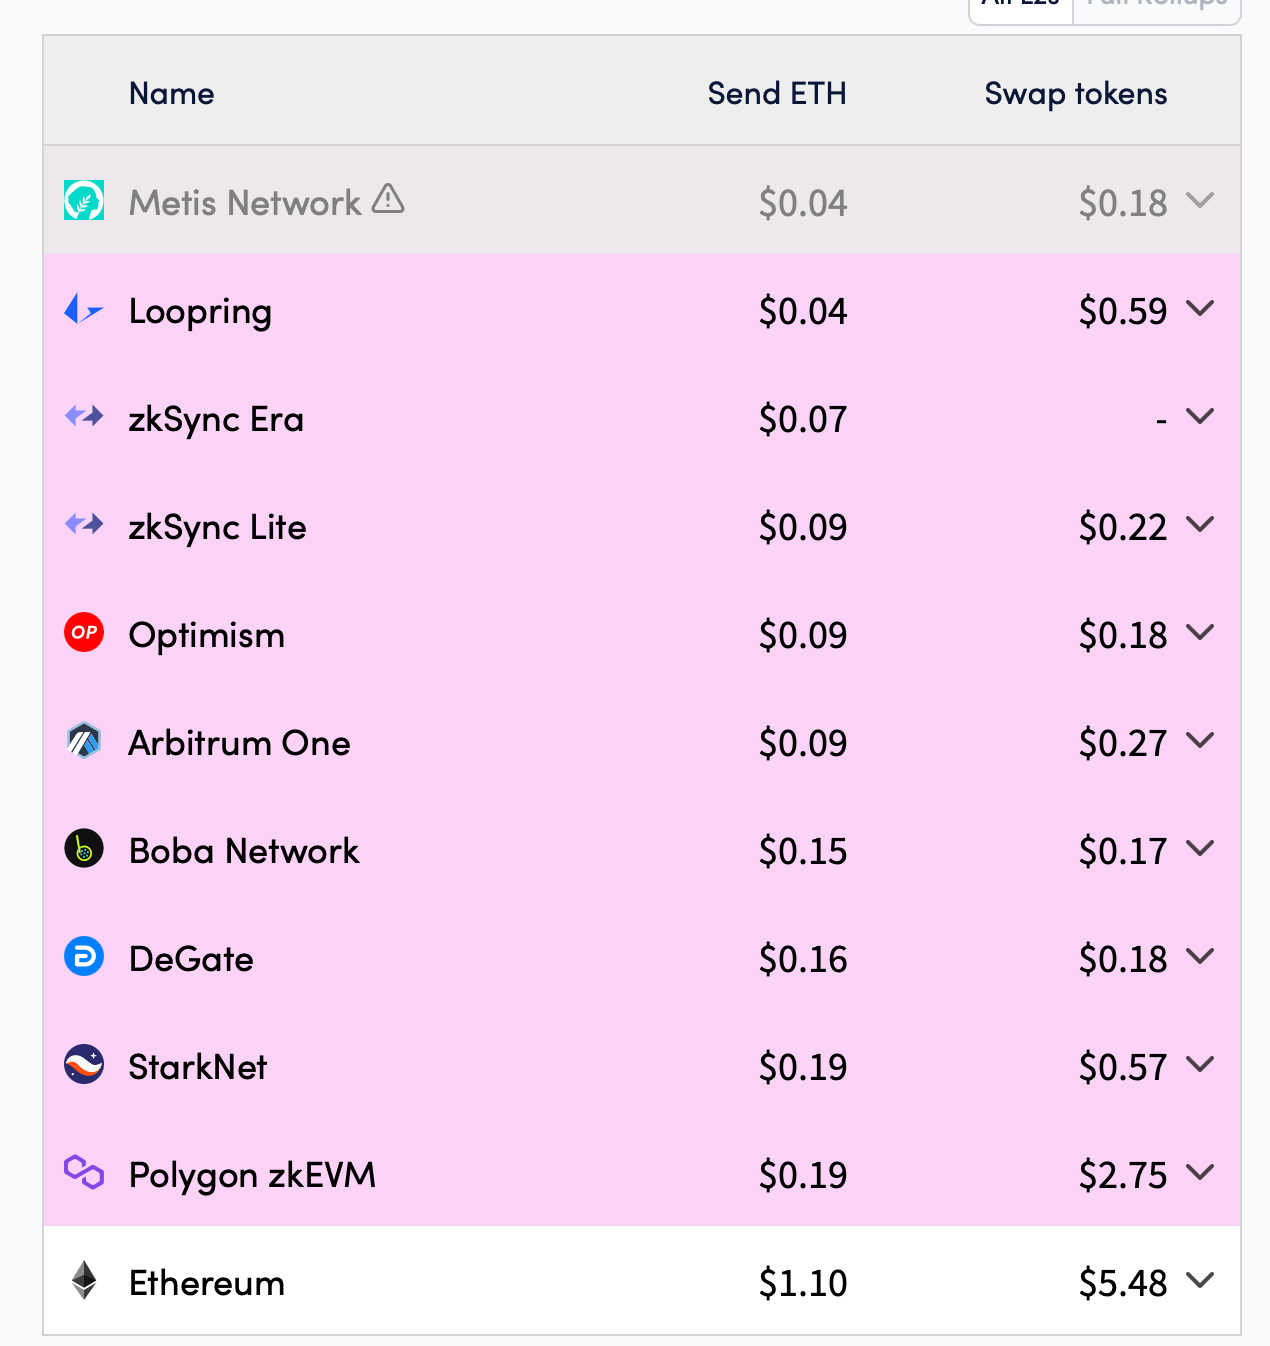Click the Name column header
Viewport: 1270px width, 1346px height.
click(172, 93)
